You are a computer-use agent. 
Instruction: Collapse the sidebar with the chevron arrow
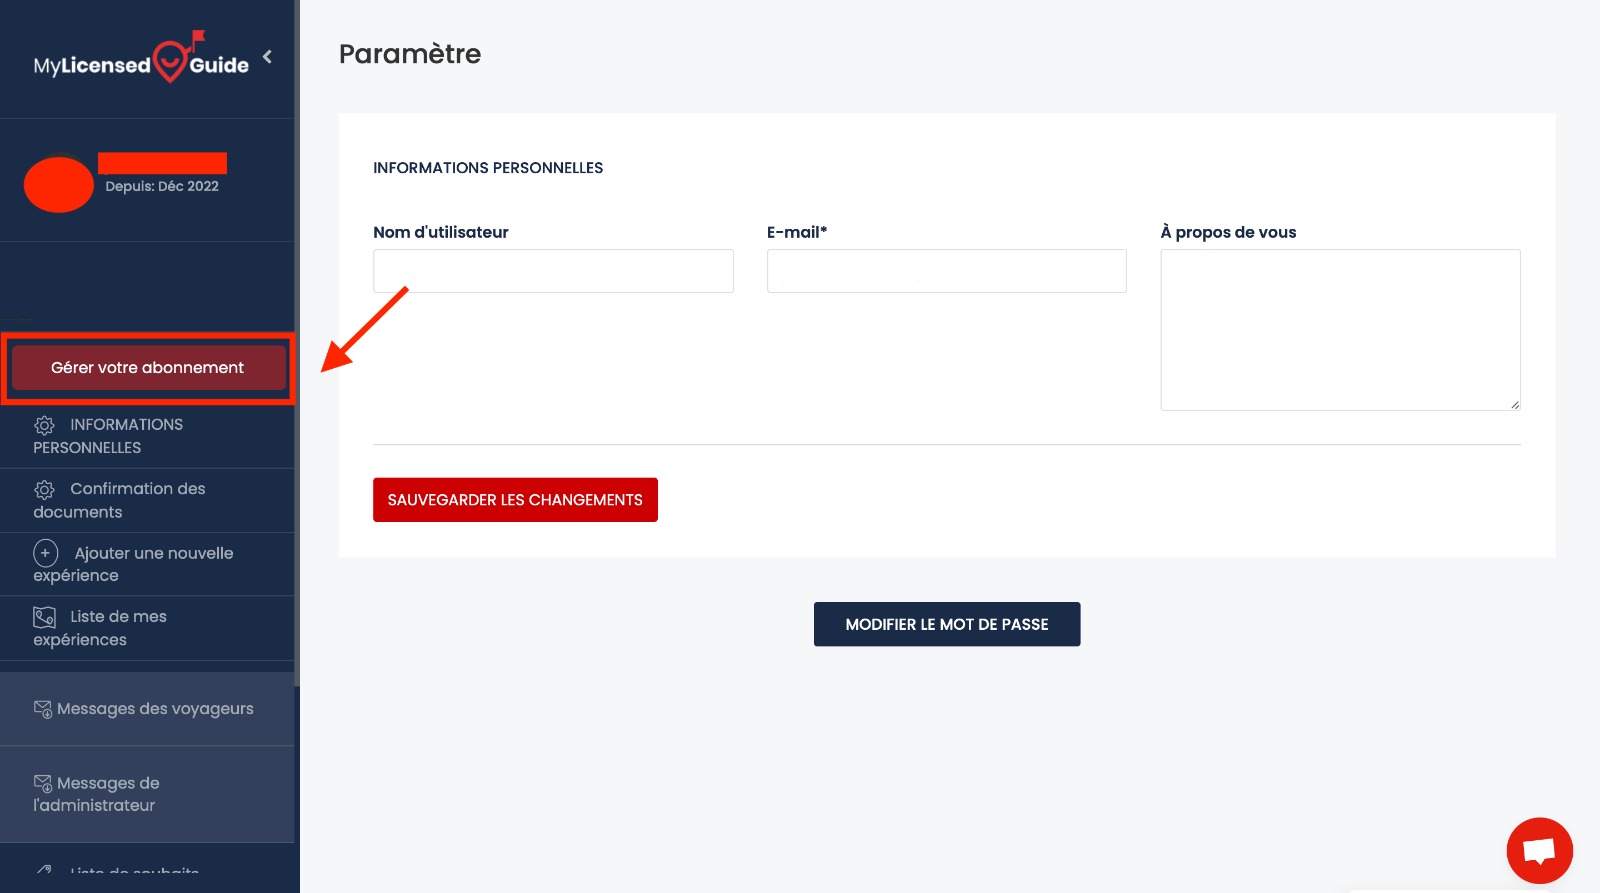[267, 57]
